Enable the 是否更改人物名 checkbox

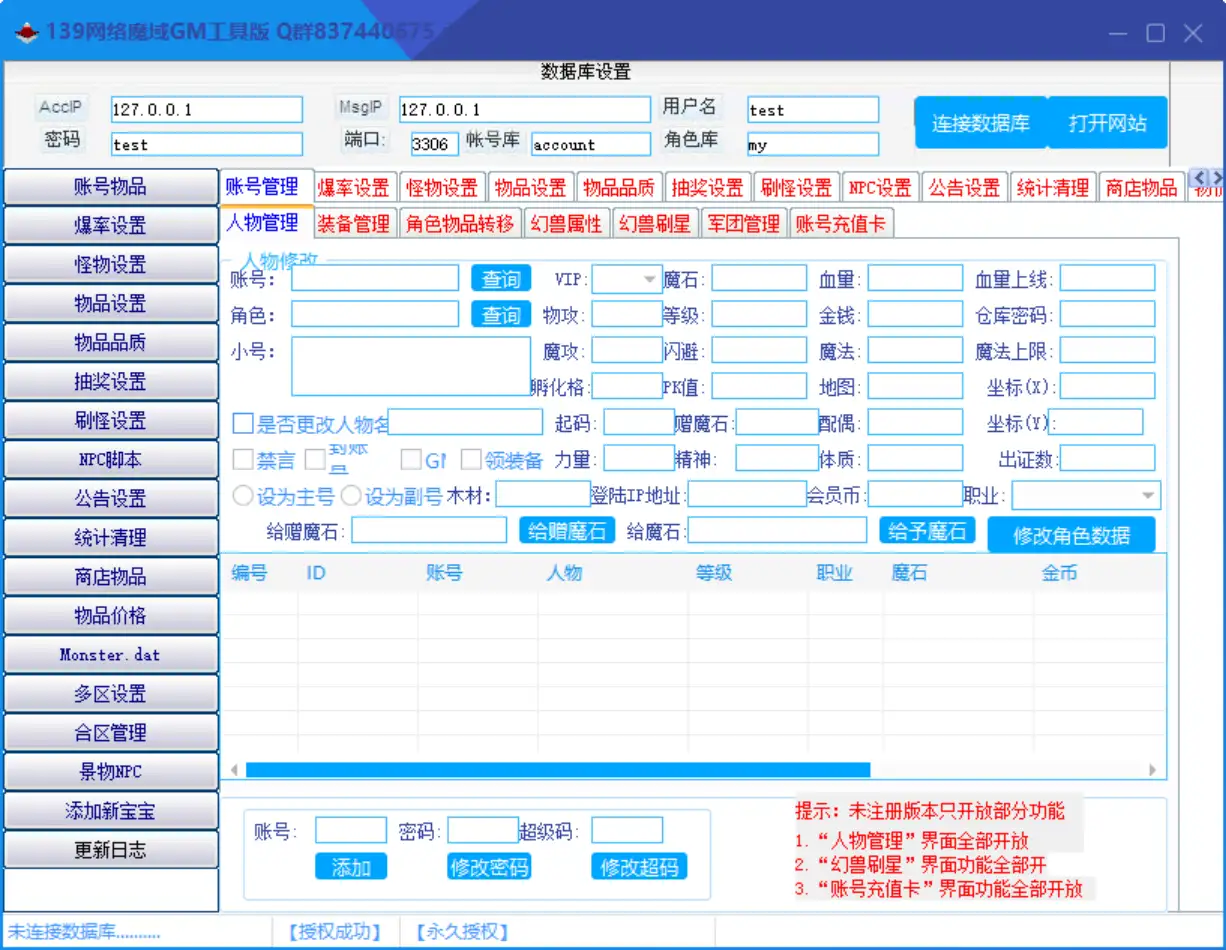pyautogui.click(x=241, y=422)
